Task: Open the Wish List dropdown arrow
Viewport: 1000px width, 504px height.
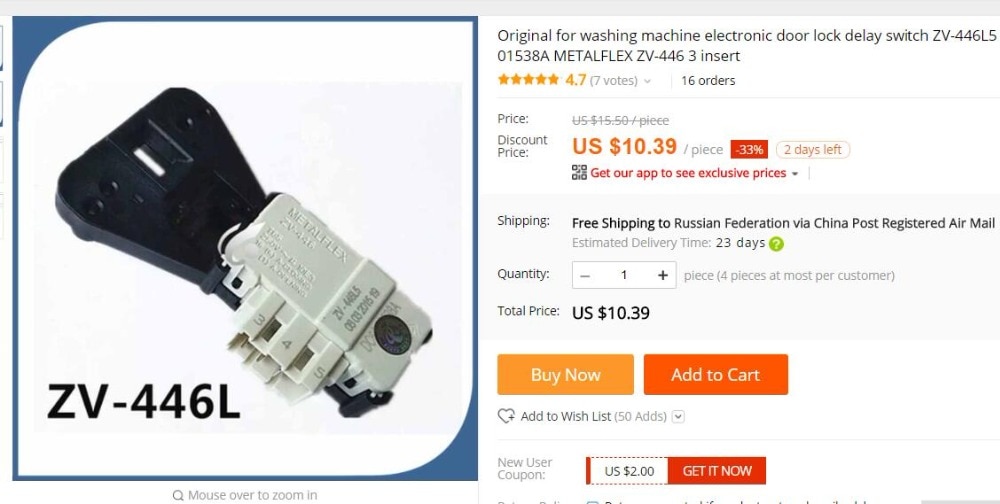Action: coord(679,417)
